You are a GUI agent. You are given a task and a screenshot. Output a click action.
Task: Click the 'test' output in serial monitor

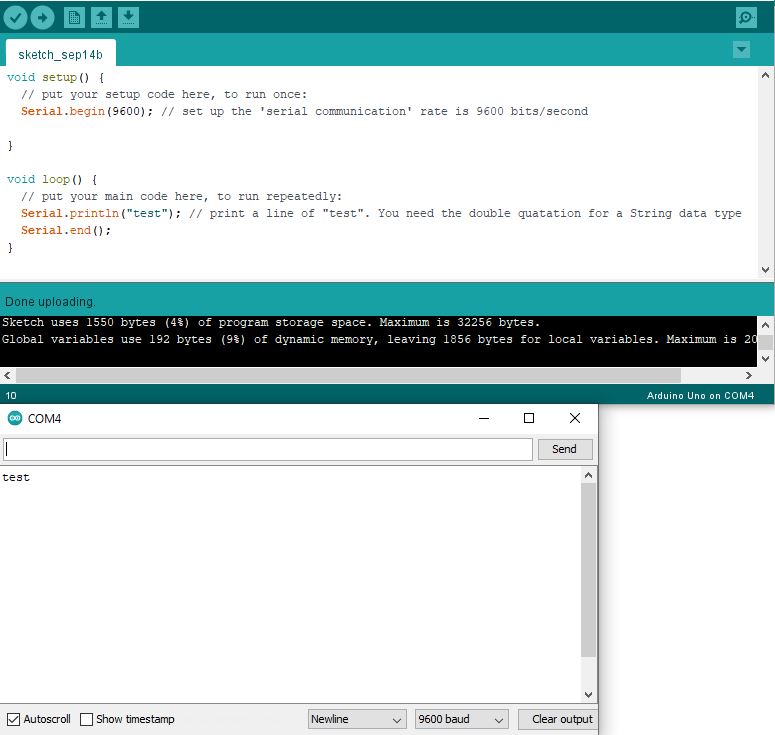tap(16, 477)
